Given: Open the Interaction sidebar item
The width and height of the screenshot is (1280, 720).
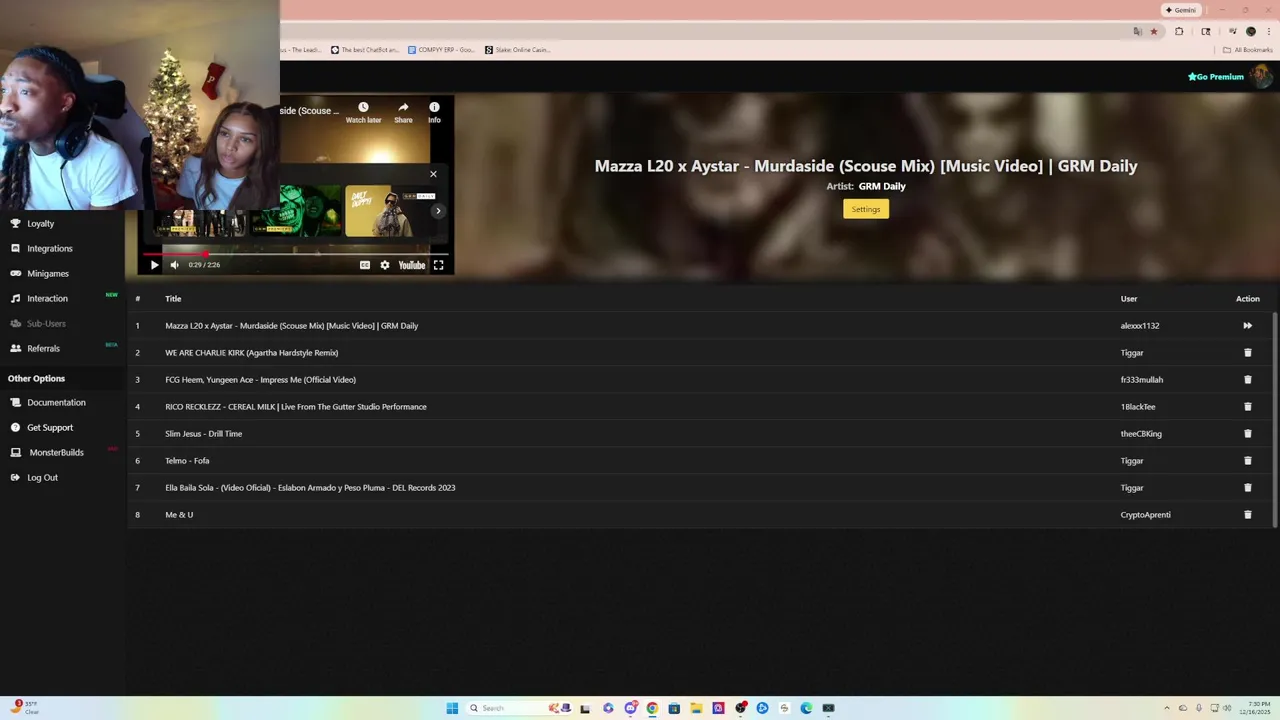Looking at the screenshot, I should click(47, 299).
